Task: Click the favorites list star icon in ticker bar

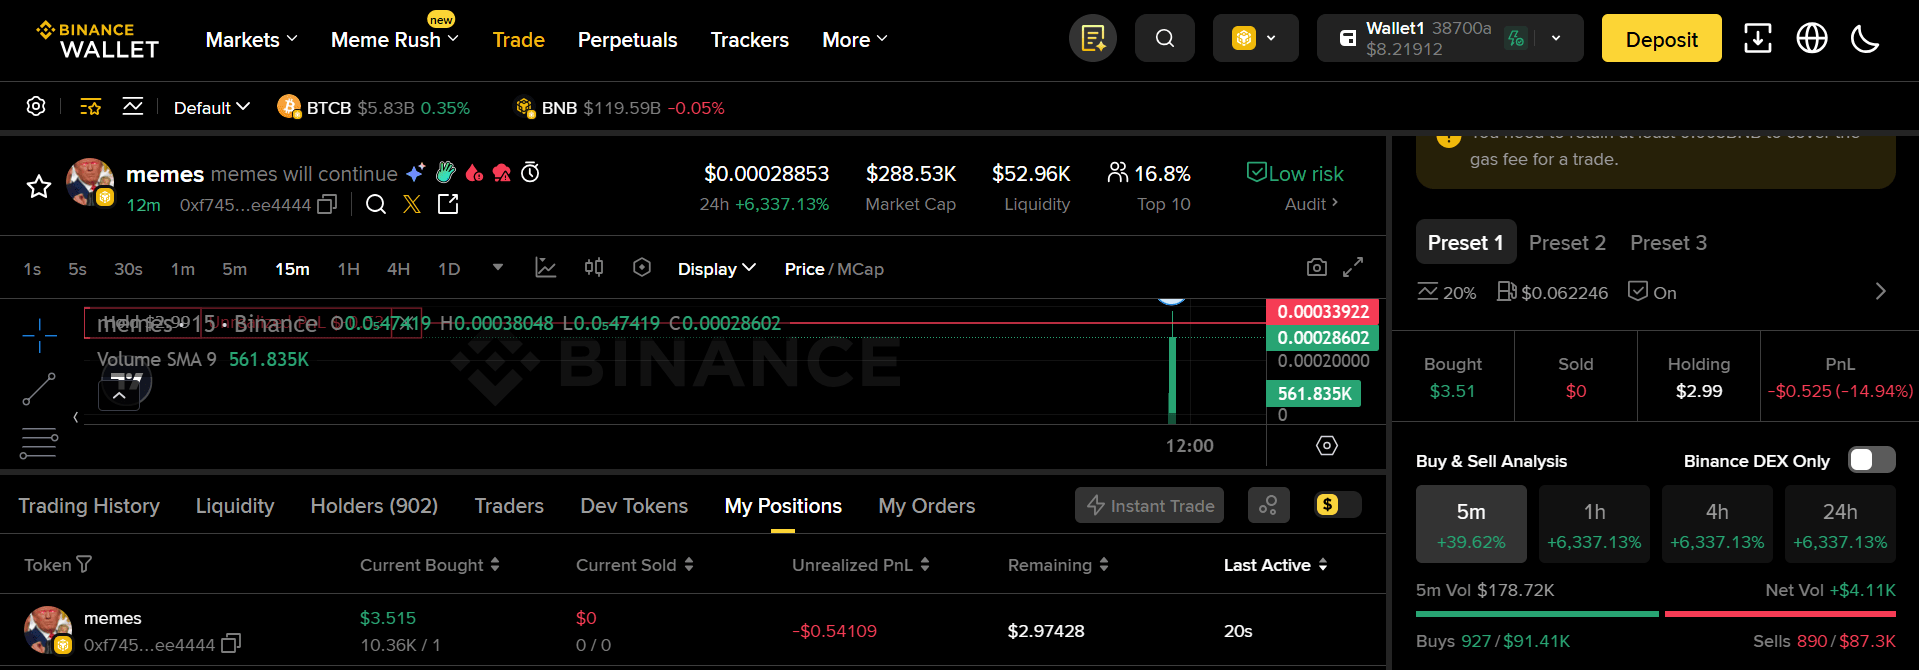Action: tap(90, 107)
